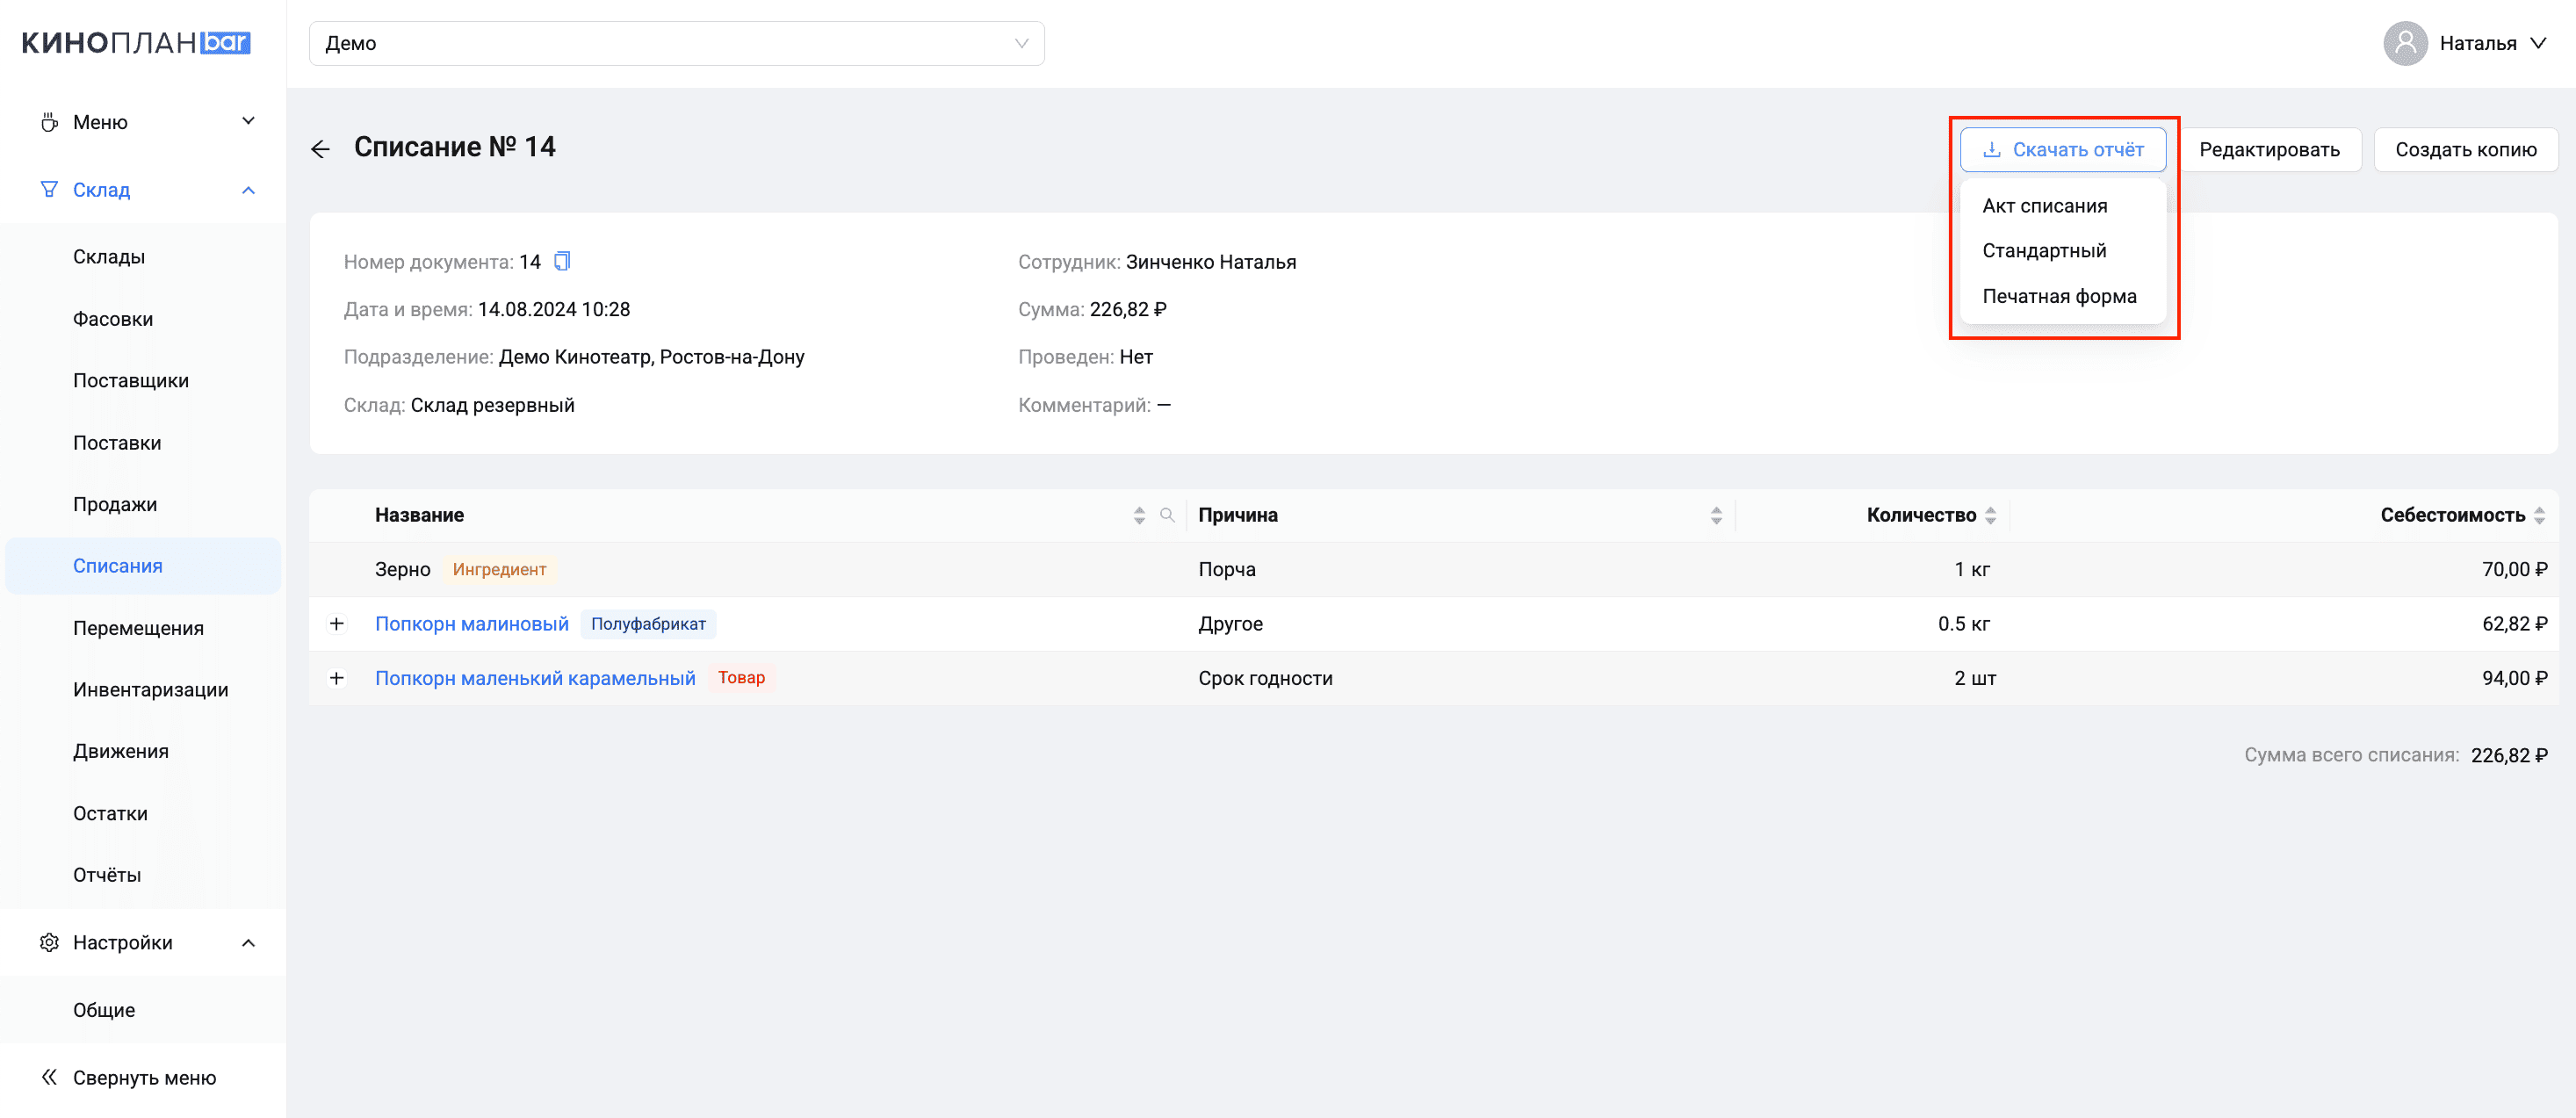Sort table by Себестоимость column arrows

pos(2539,515)
